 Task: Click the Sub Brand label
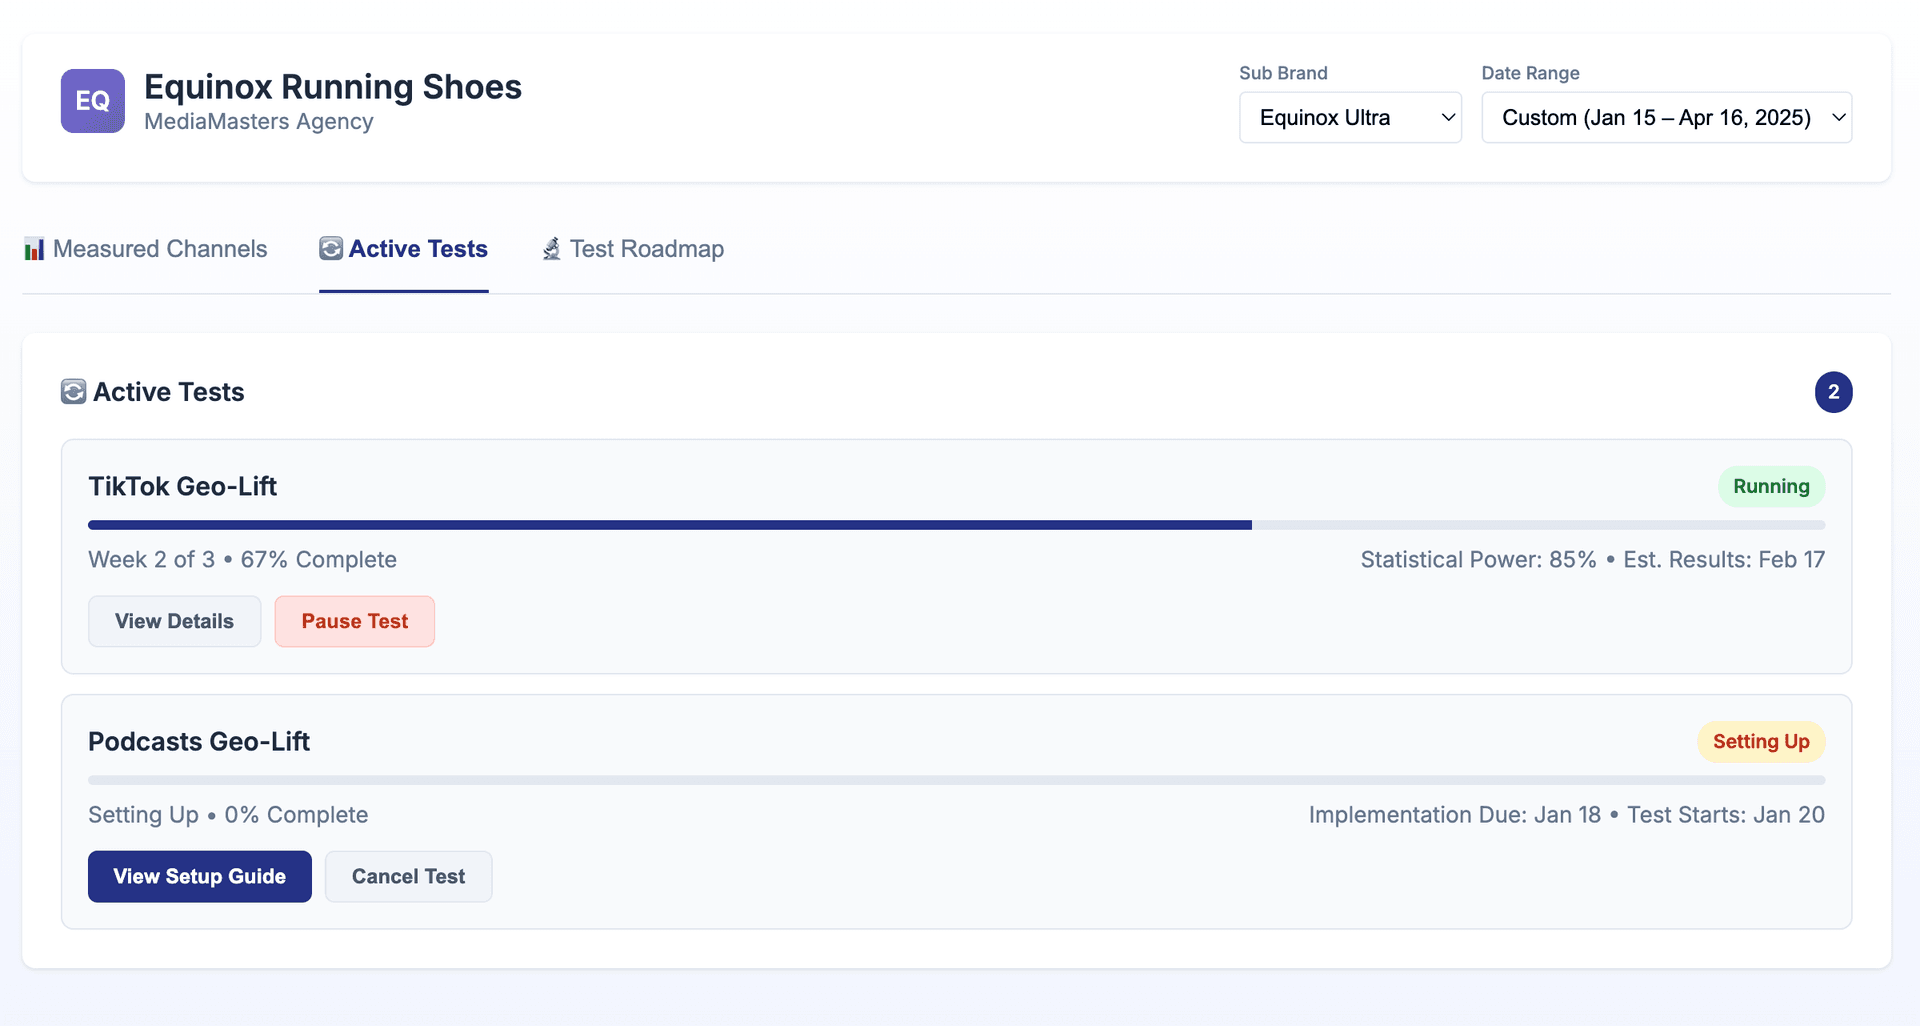coord(1283,73)
